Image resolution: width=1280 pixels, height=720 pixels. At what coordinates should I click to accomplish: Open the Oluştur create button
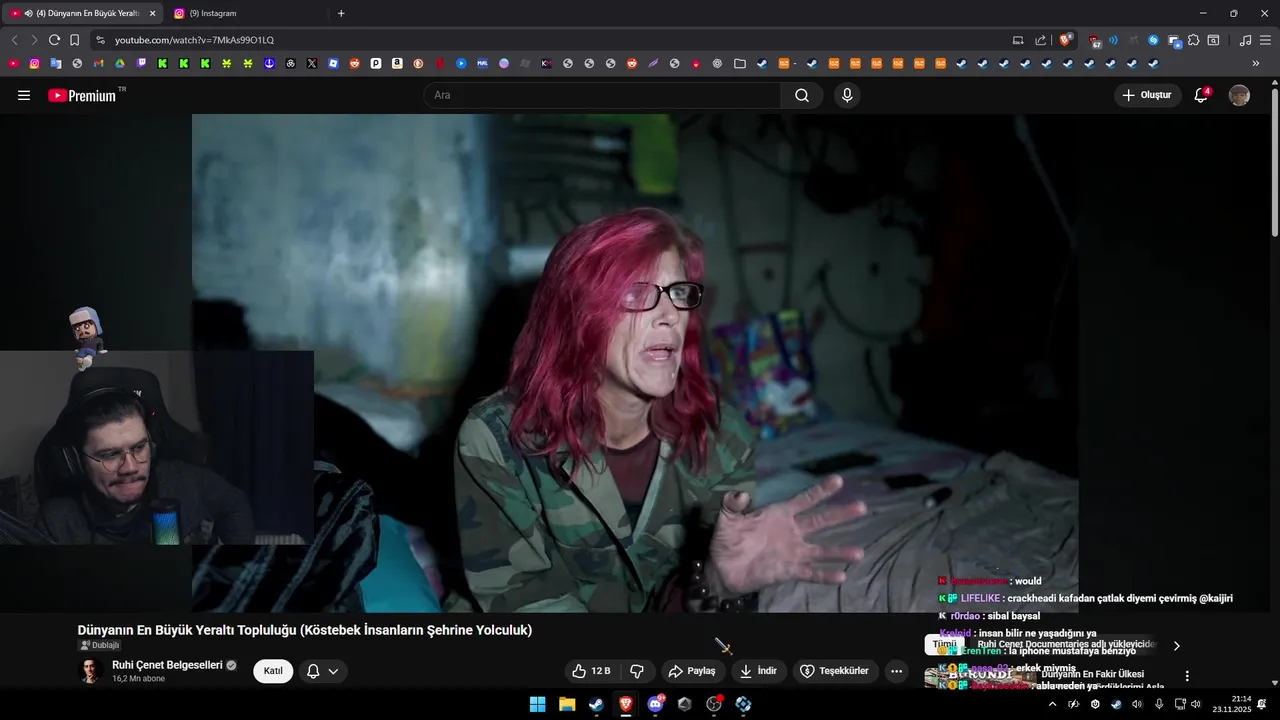(1147, 95)
